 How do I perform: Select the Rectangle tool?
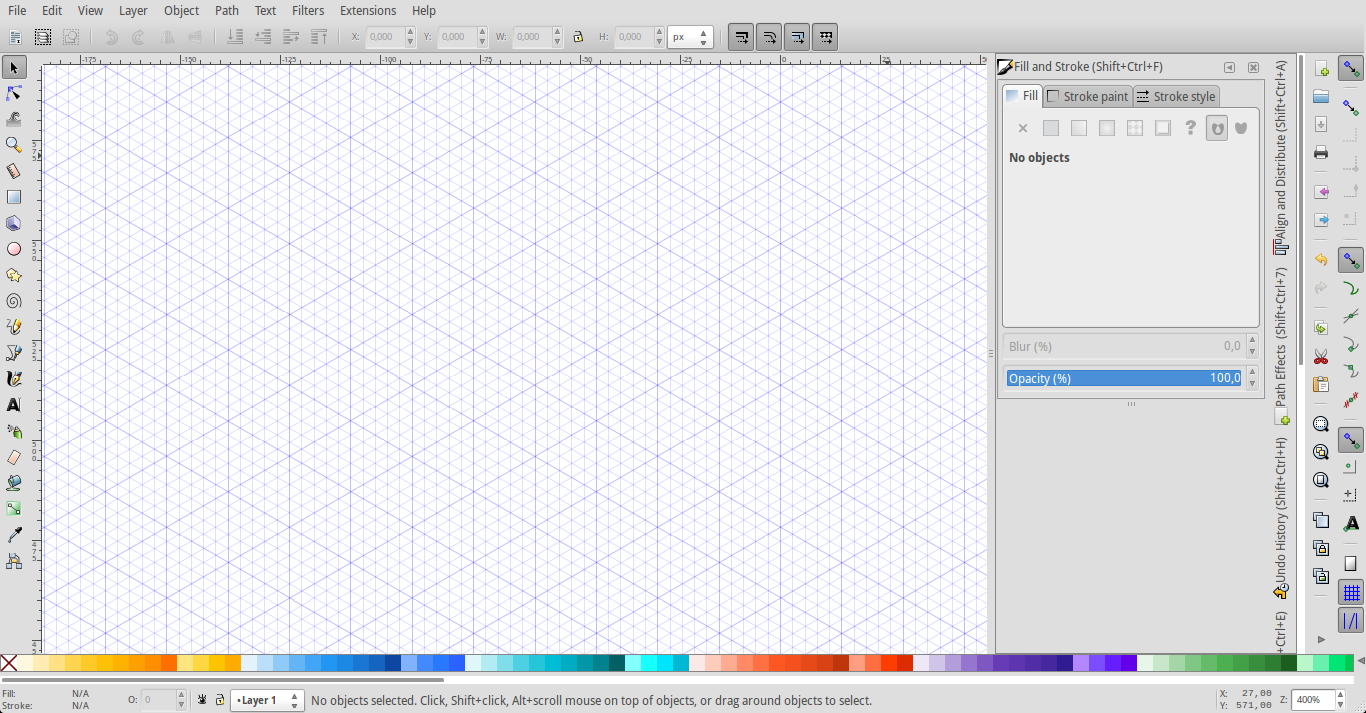[x=14, y=197]
